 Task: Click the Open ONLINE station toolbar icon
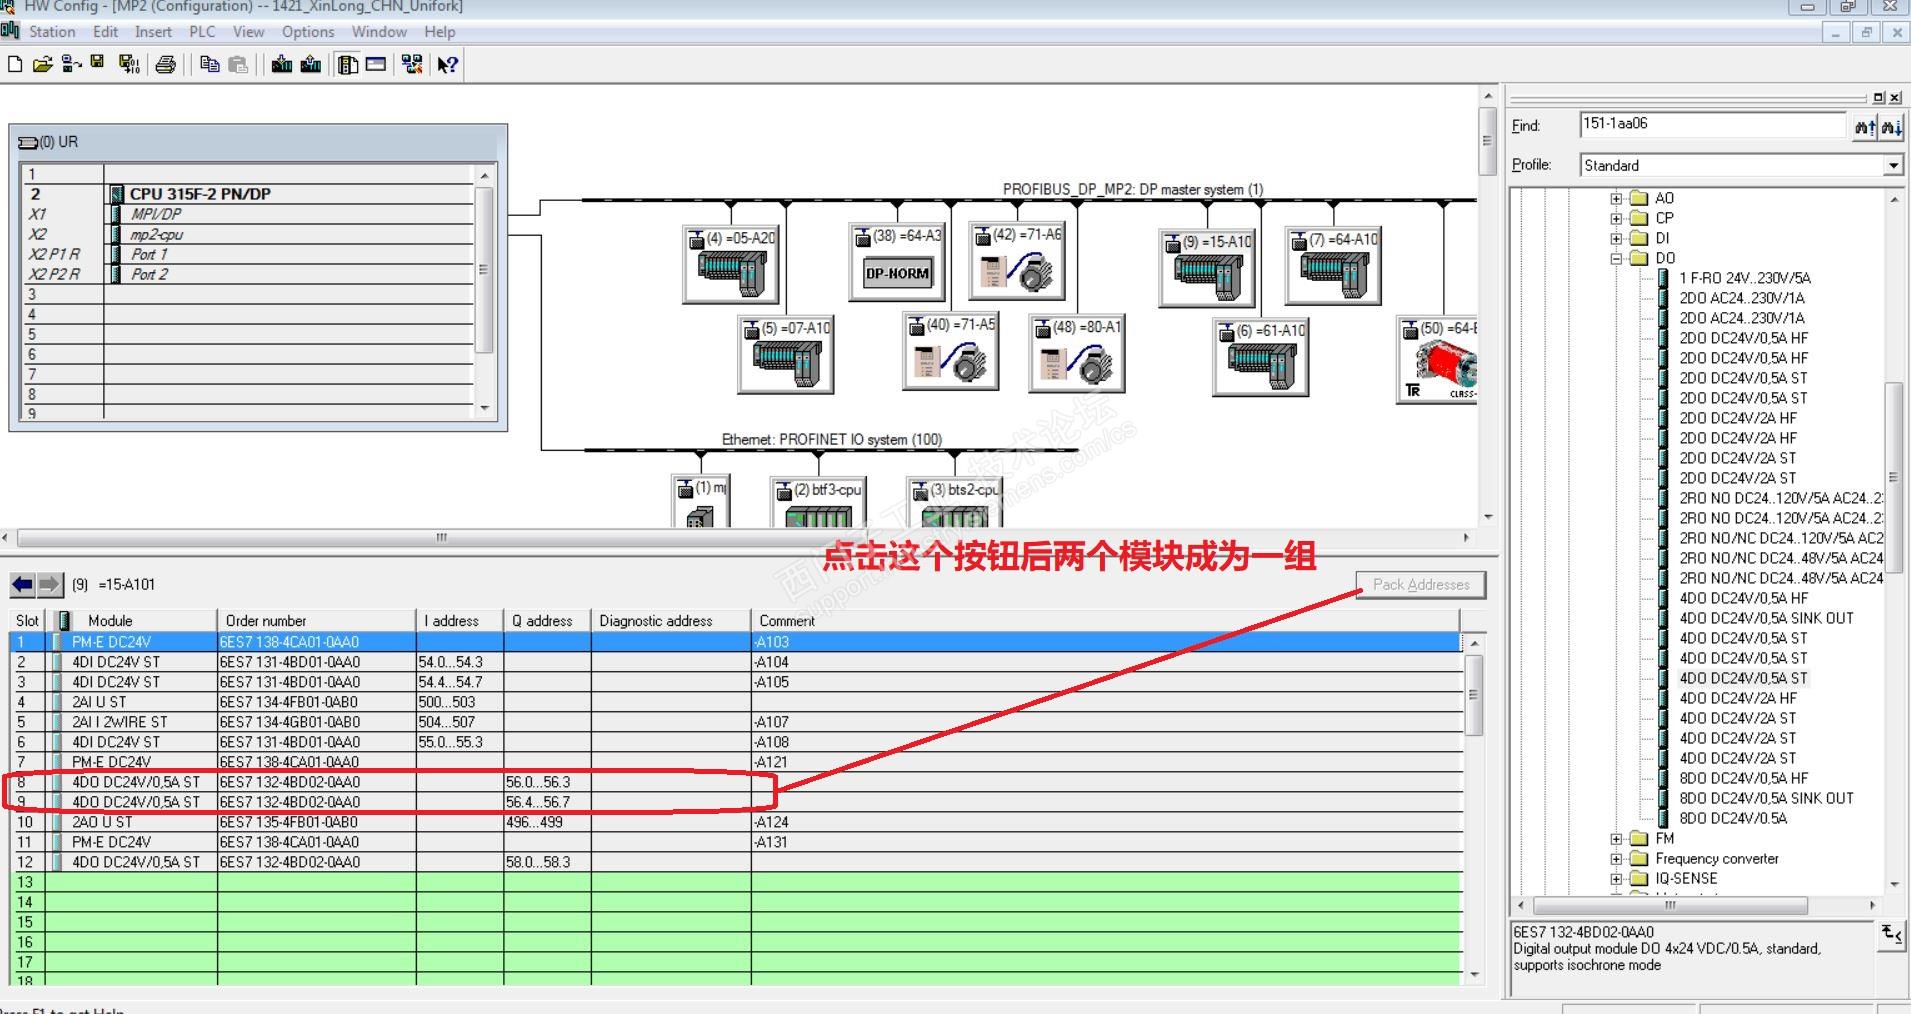pos(71,65)
